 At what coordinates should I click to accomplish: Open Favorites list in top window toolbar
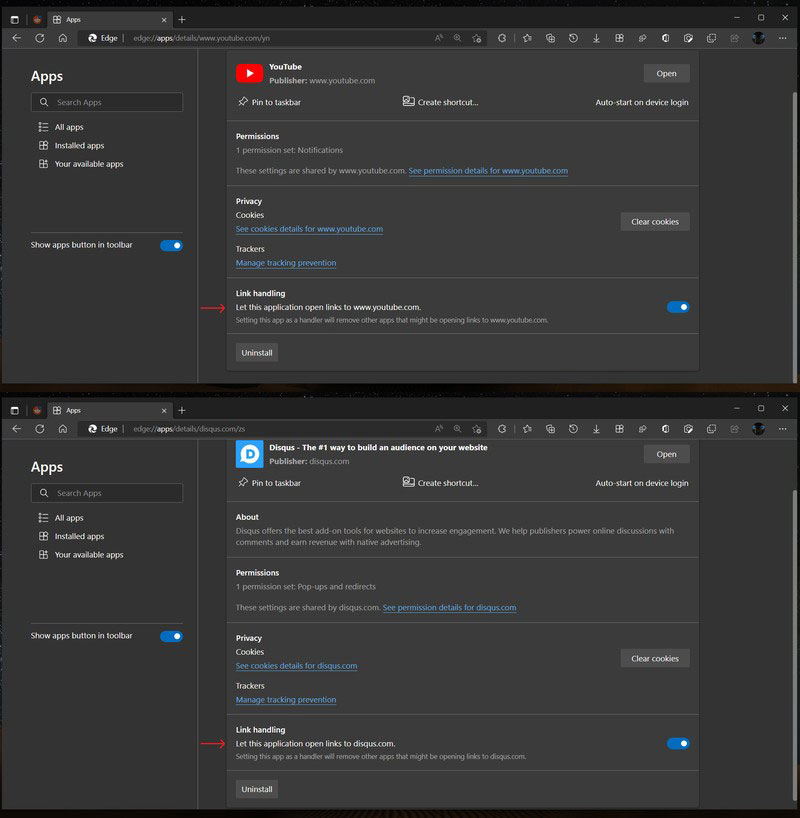pyautogui.click(x=528, y=38)
